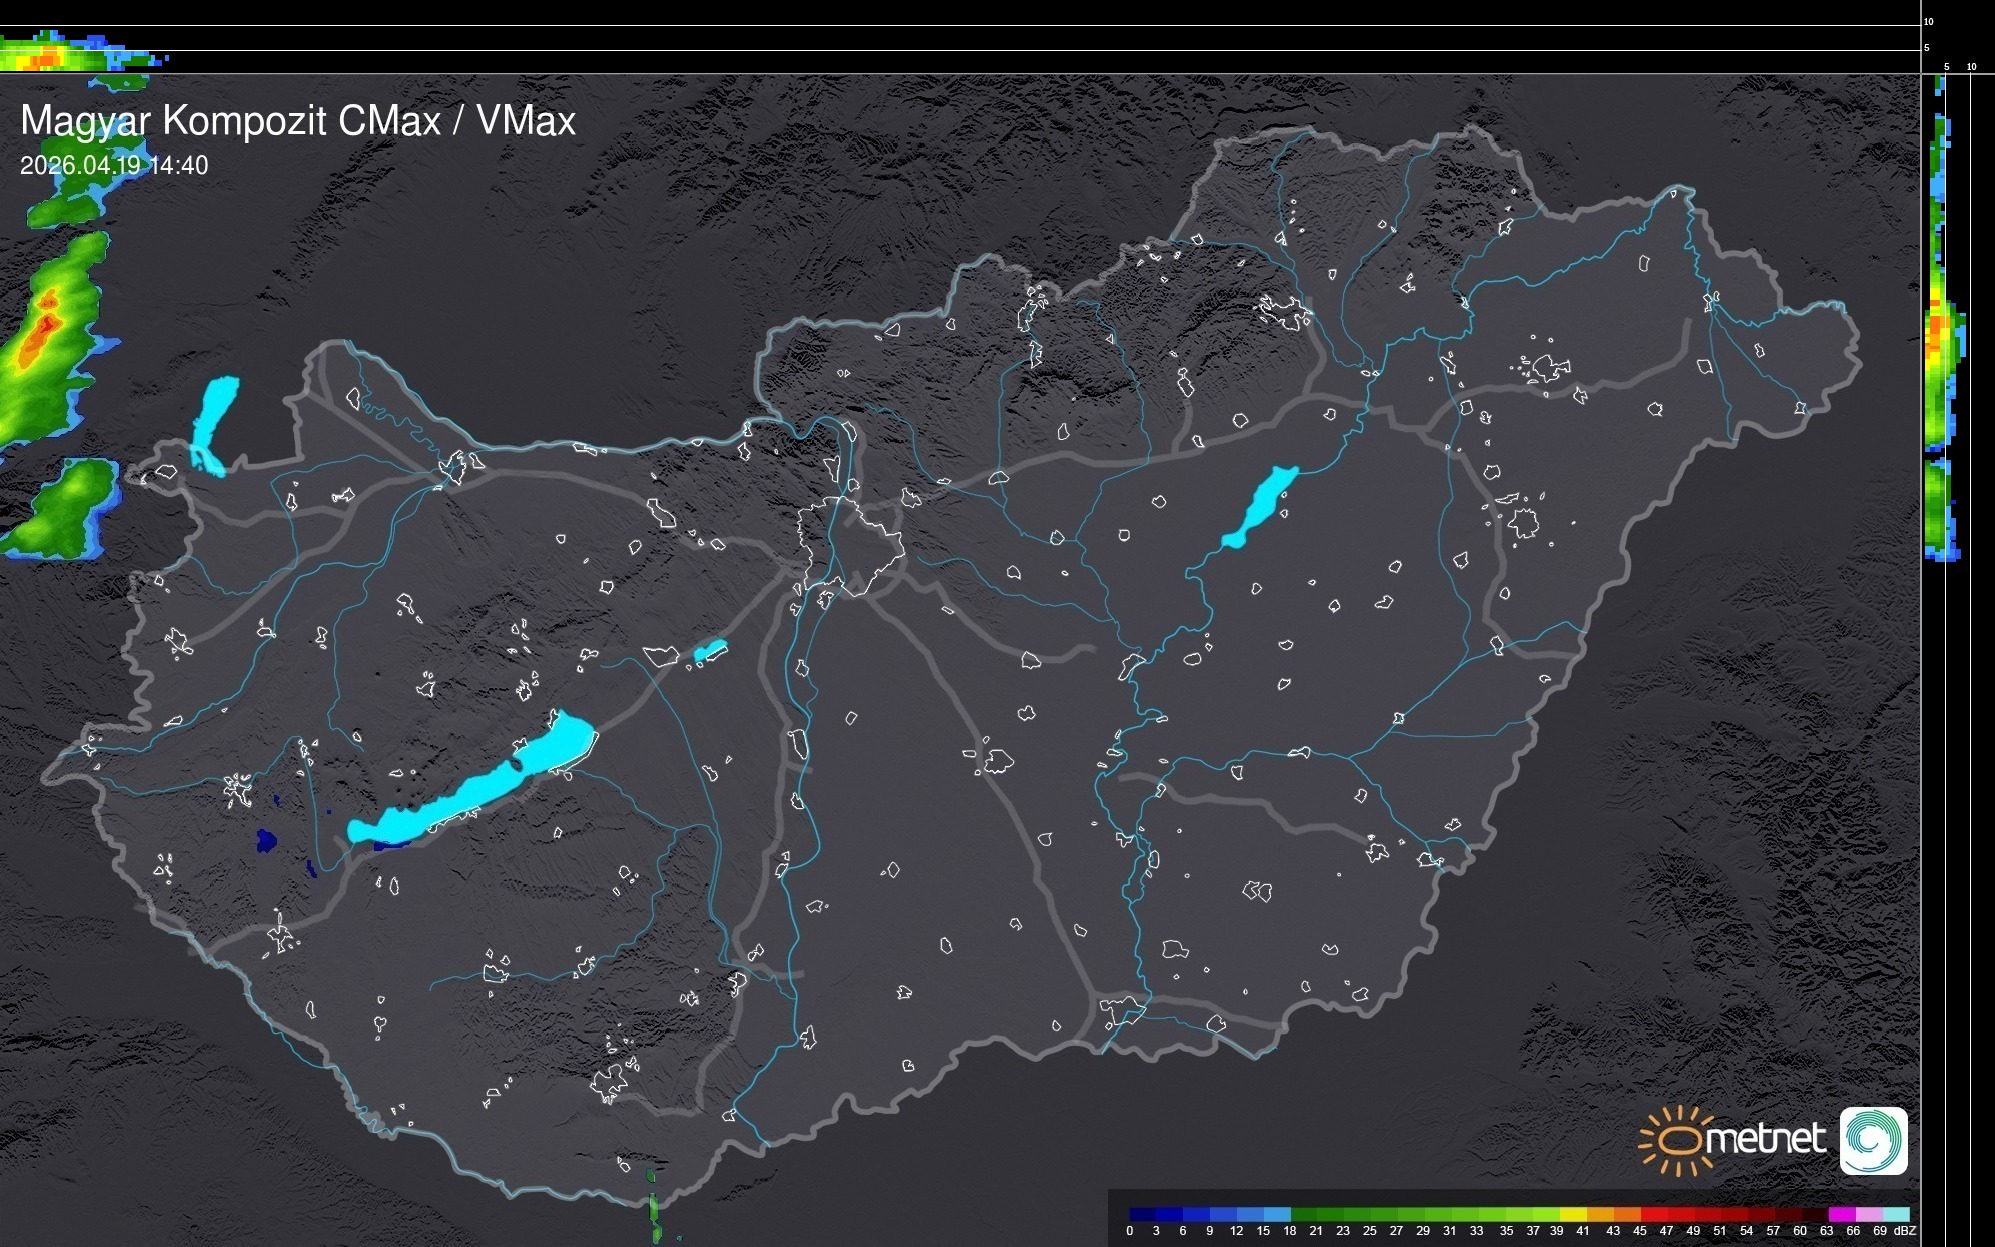
Task: Click the Magyar Kompozit CMax / VMax title
Action: pos(298,121)
